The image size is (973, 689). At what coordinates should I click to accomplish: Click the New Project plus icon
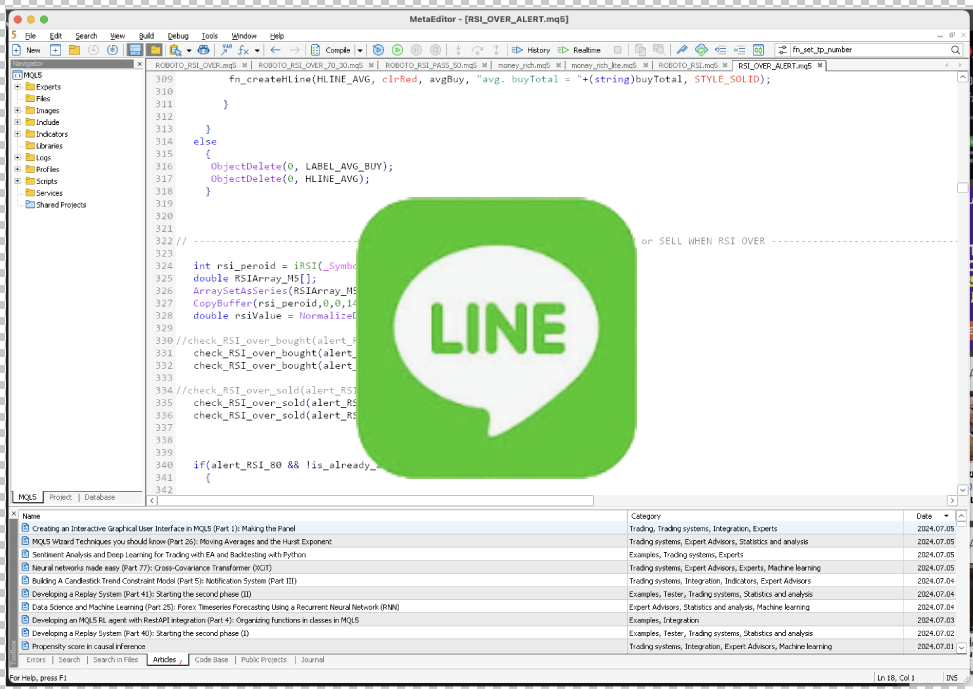55,50
